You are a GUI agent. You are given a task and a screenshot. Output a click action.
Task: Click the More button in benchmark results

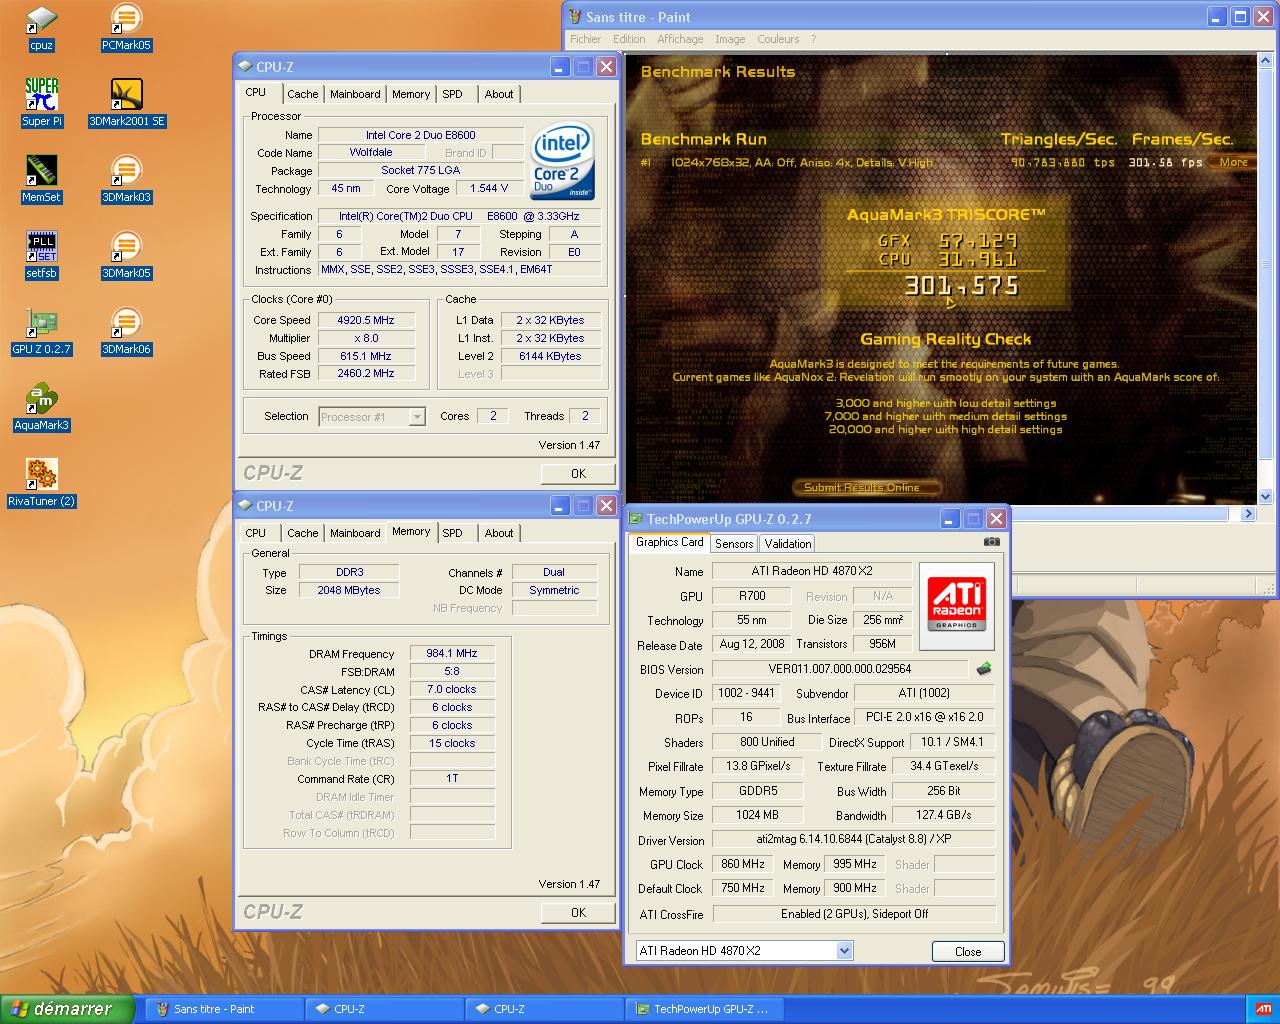point(1233,162)
